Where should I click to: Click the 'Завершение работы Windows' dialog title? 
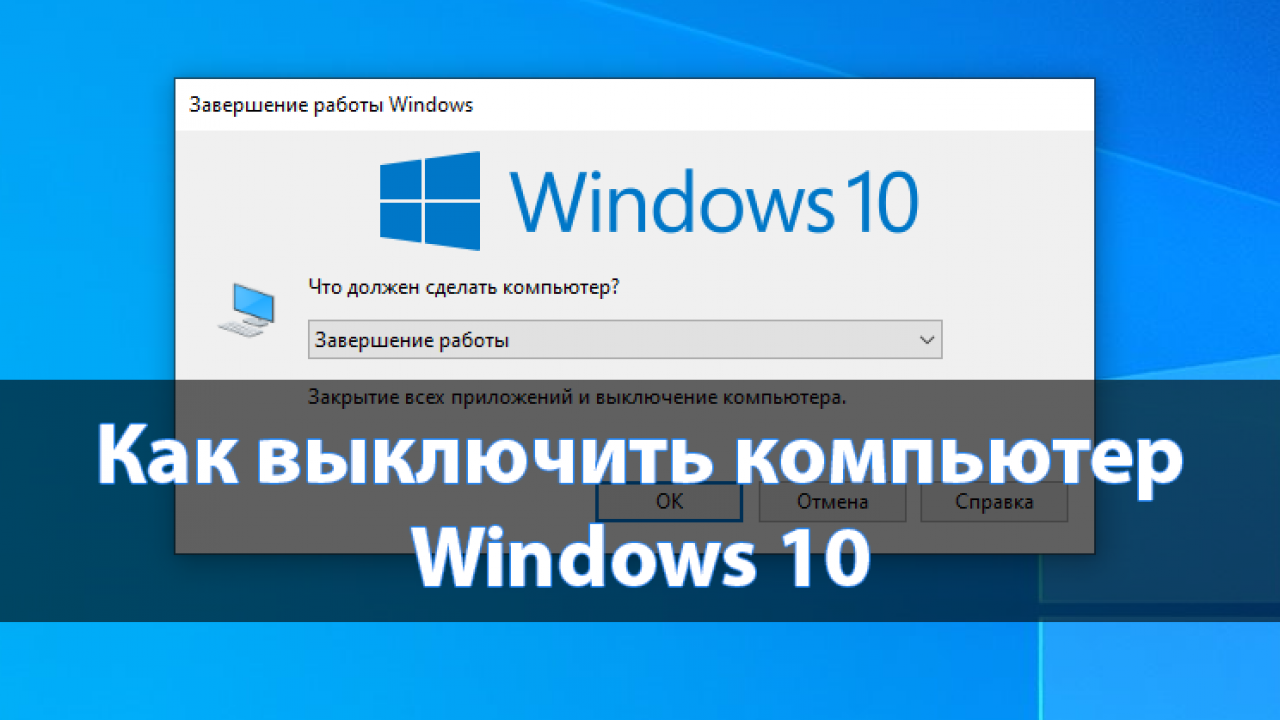331,105
